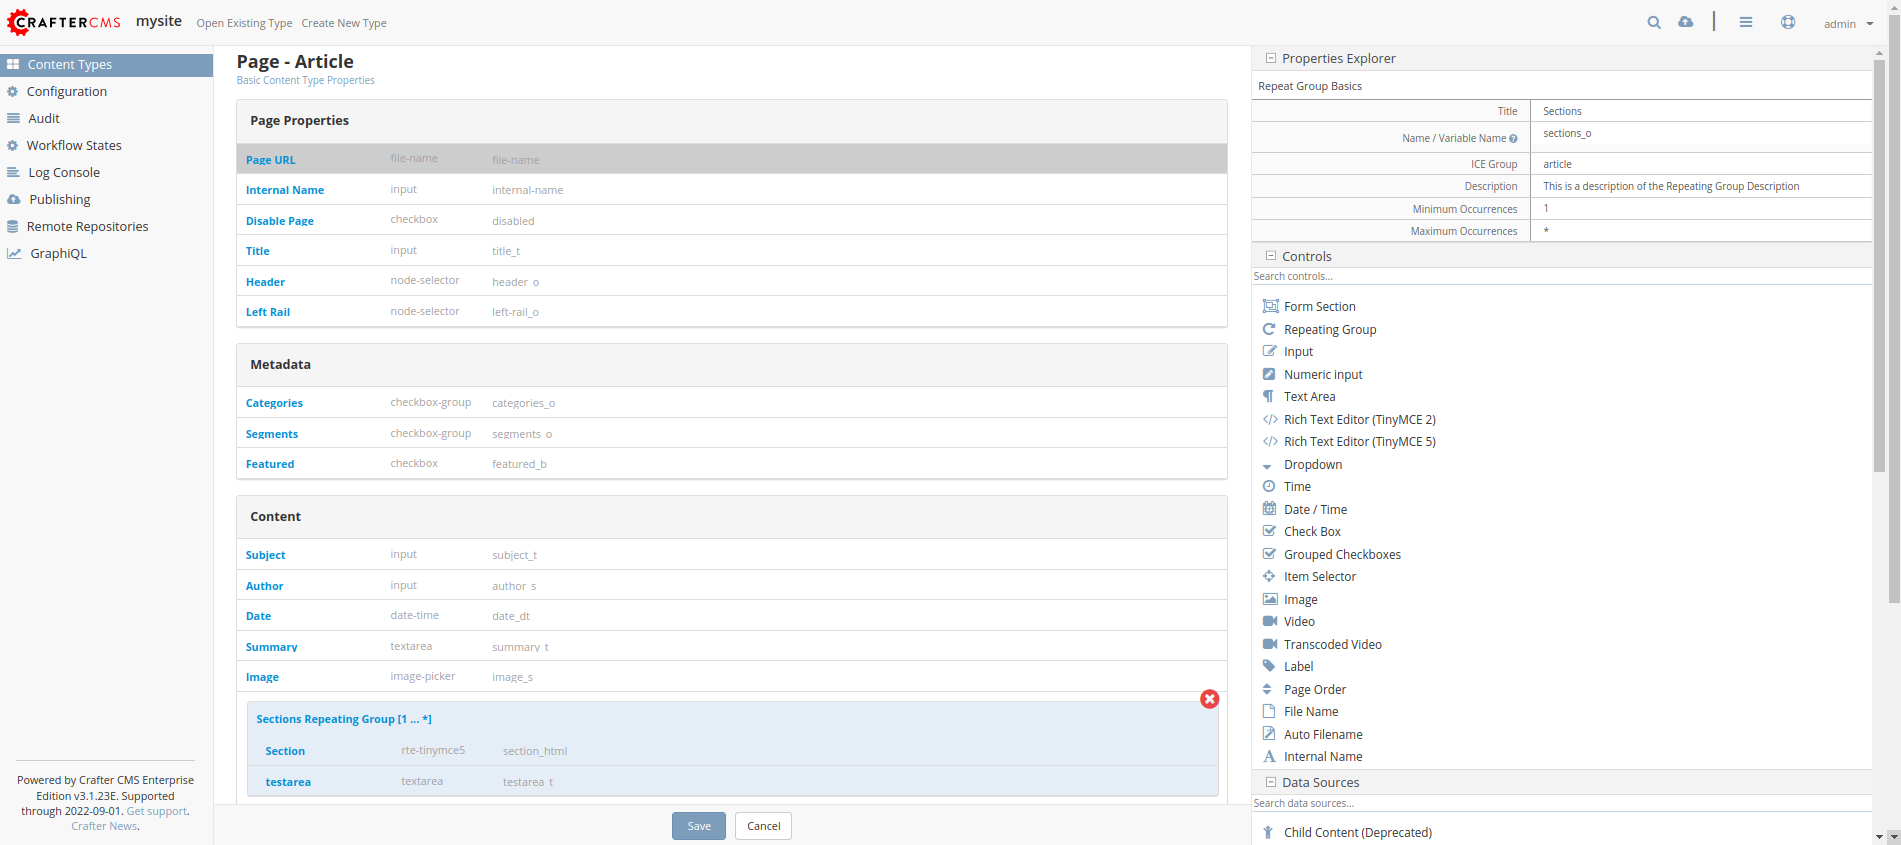The height and width of the screenshot is (845, 1901).
Task: Click Open Existing Type link
Action: tap(244, 23)
